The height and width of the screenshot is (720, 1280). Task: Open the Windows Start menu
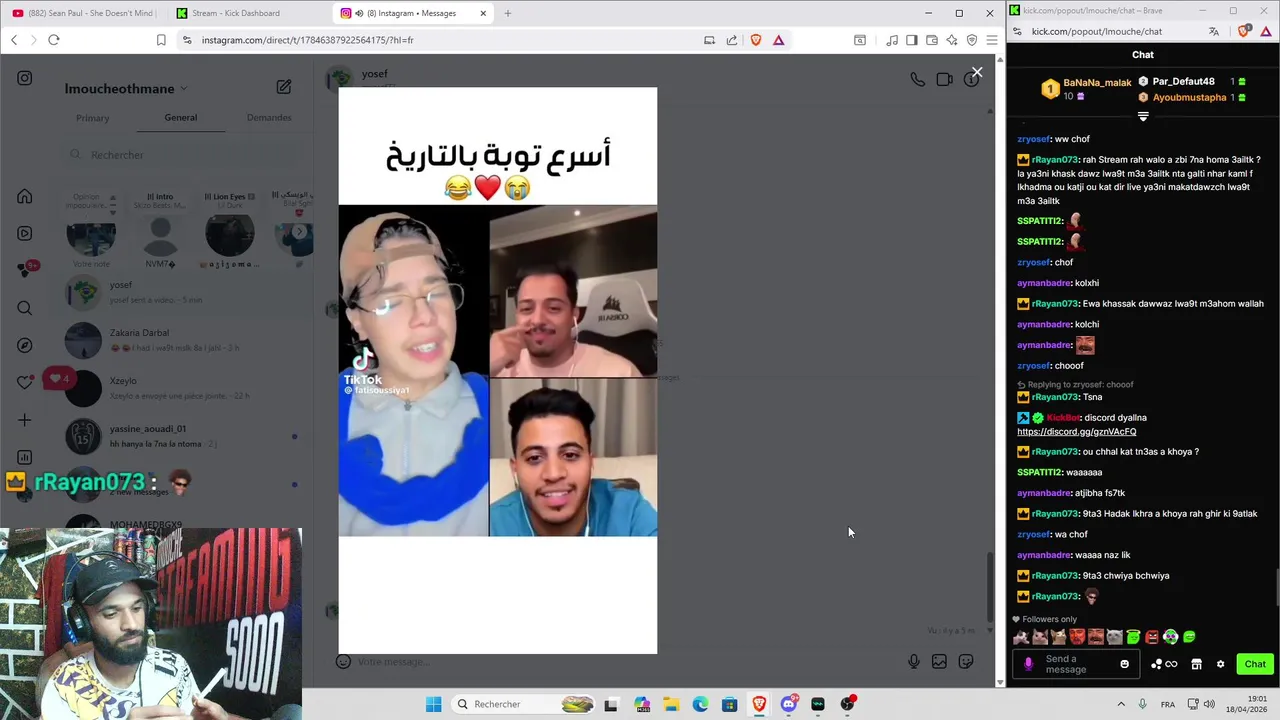click(x=433, y=704)
